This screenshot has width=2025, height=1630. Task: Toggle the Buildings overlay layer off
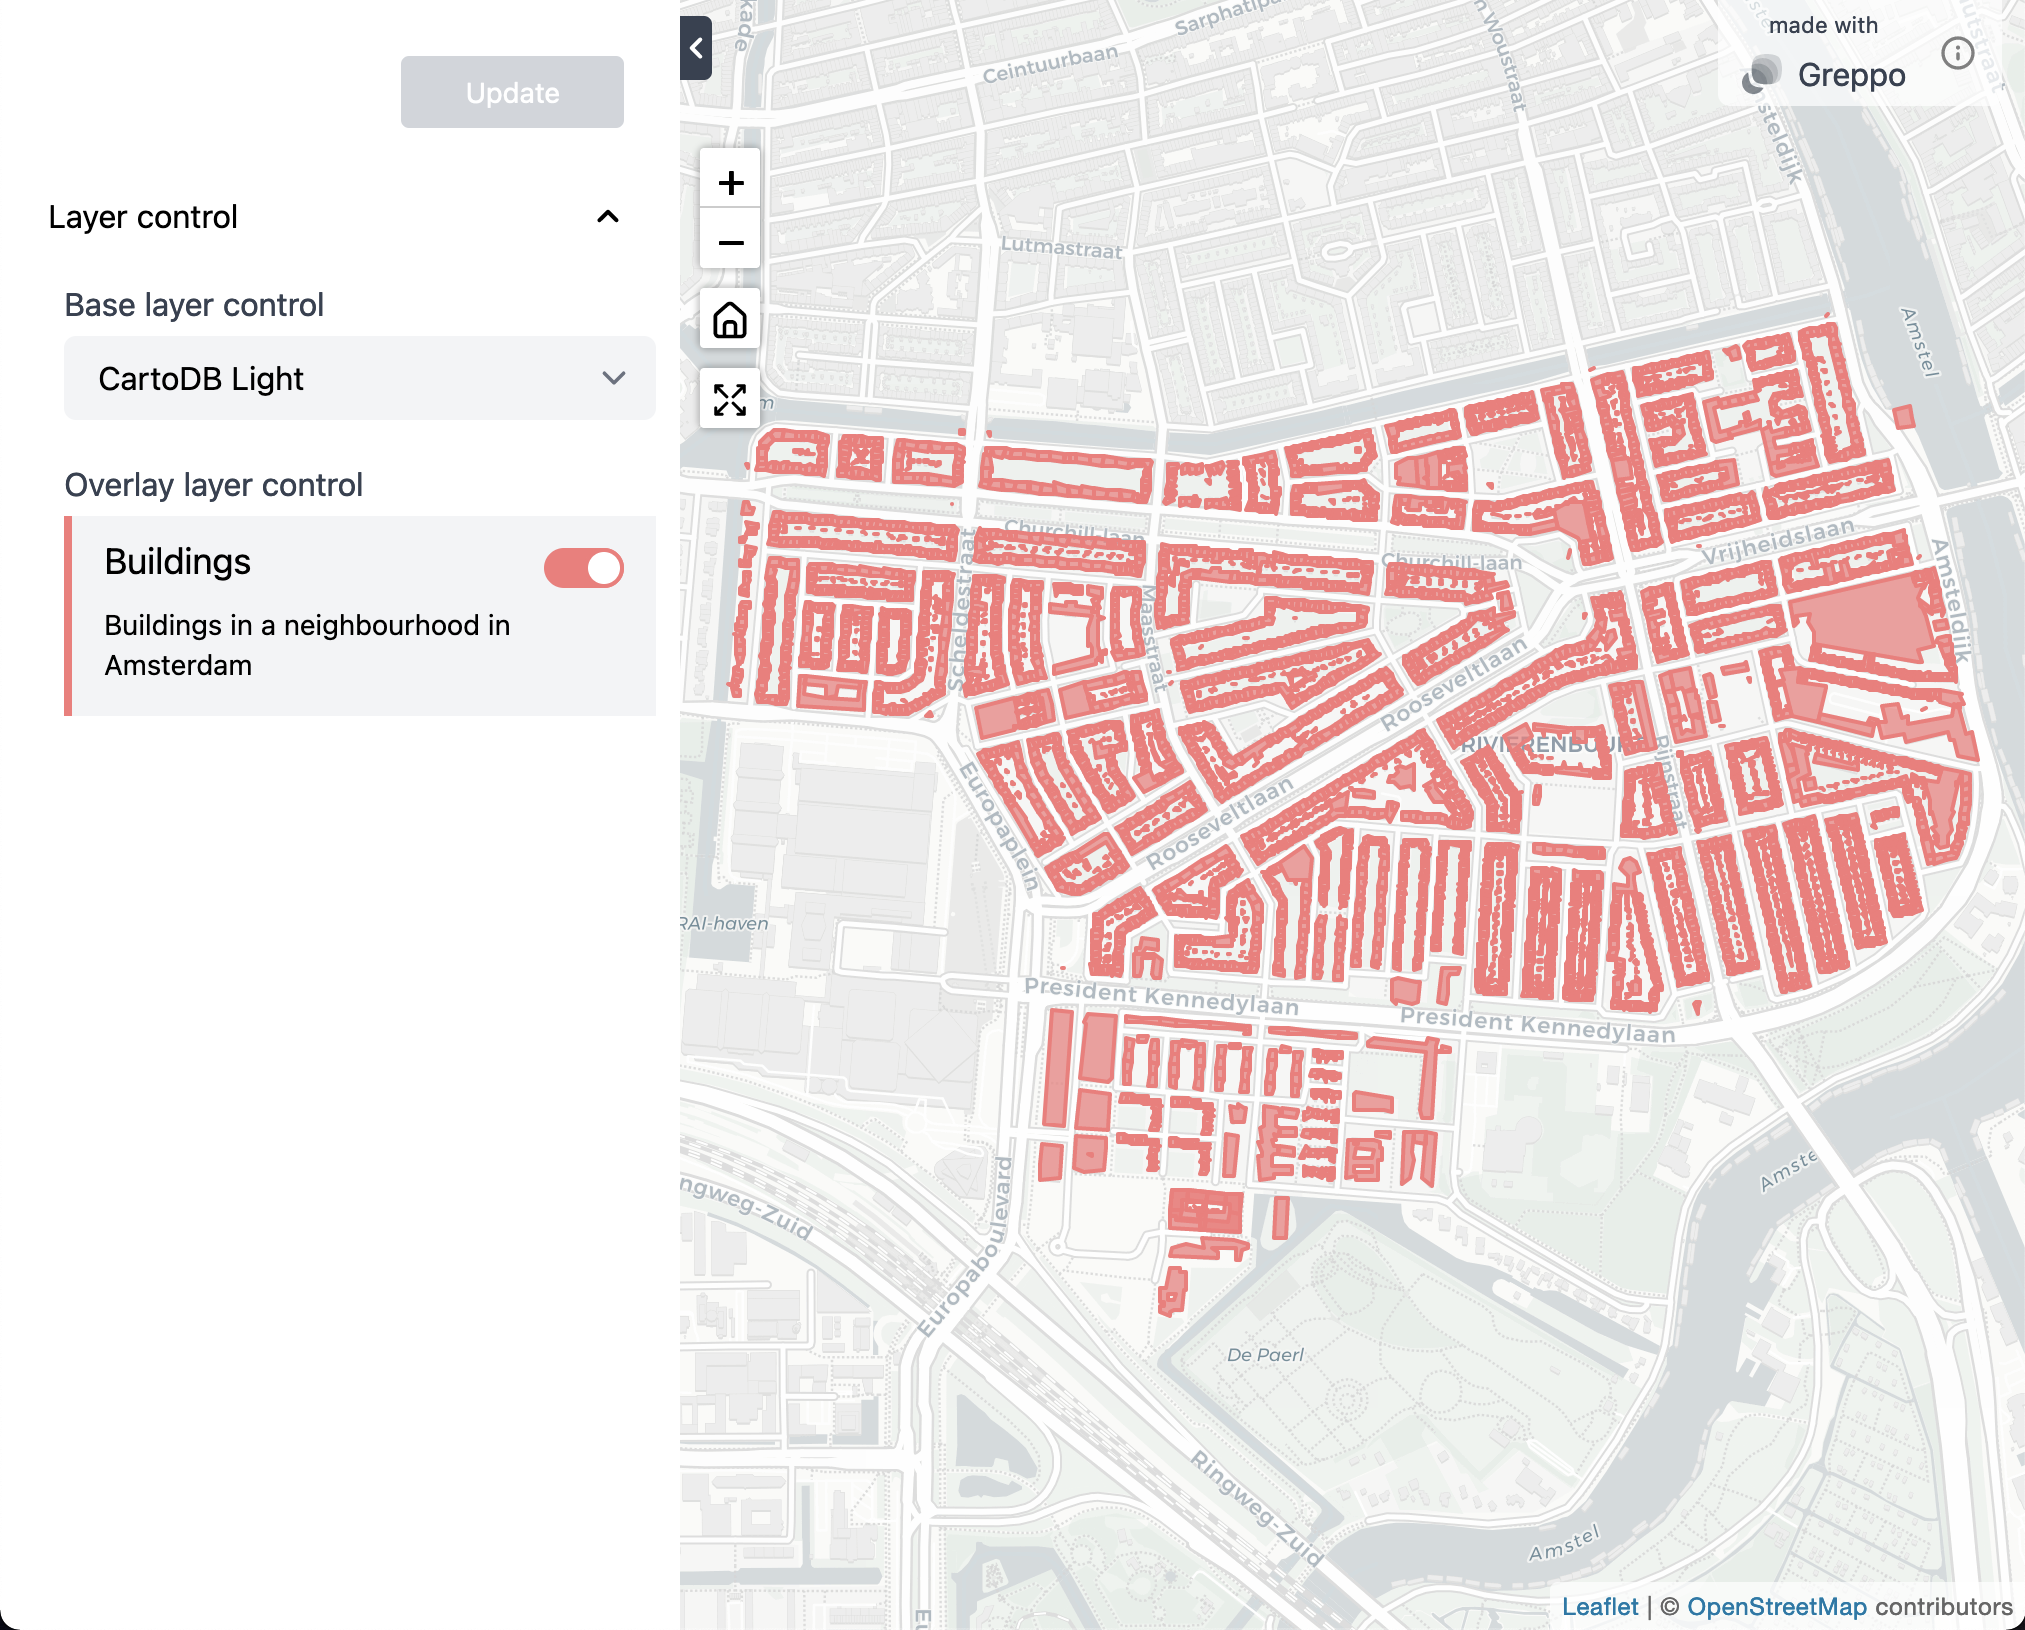pos(584,568)
